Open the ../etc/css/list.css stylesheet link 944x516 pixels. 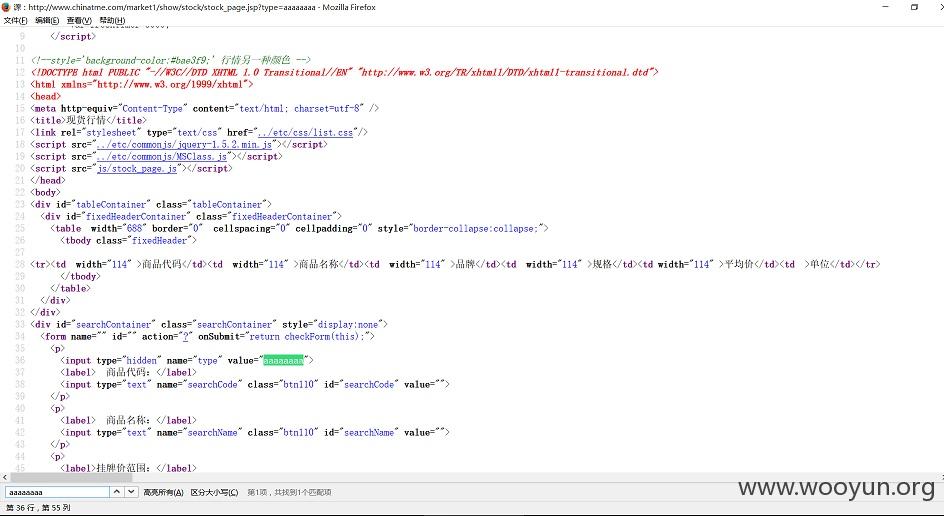pyautogui.click(x=305, y=132)
